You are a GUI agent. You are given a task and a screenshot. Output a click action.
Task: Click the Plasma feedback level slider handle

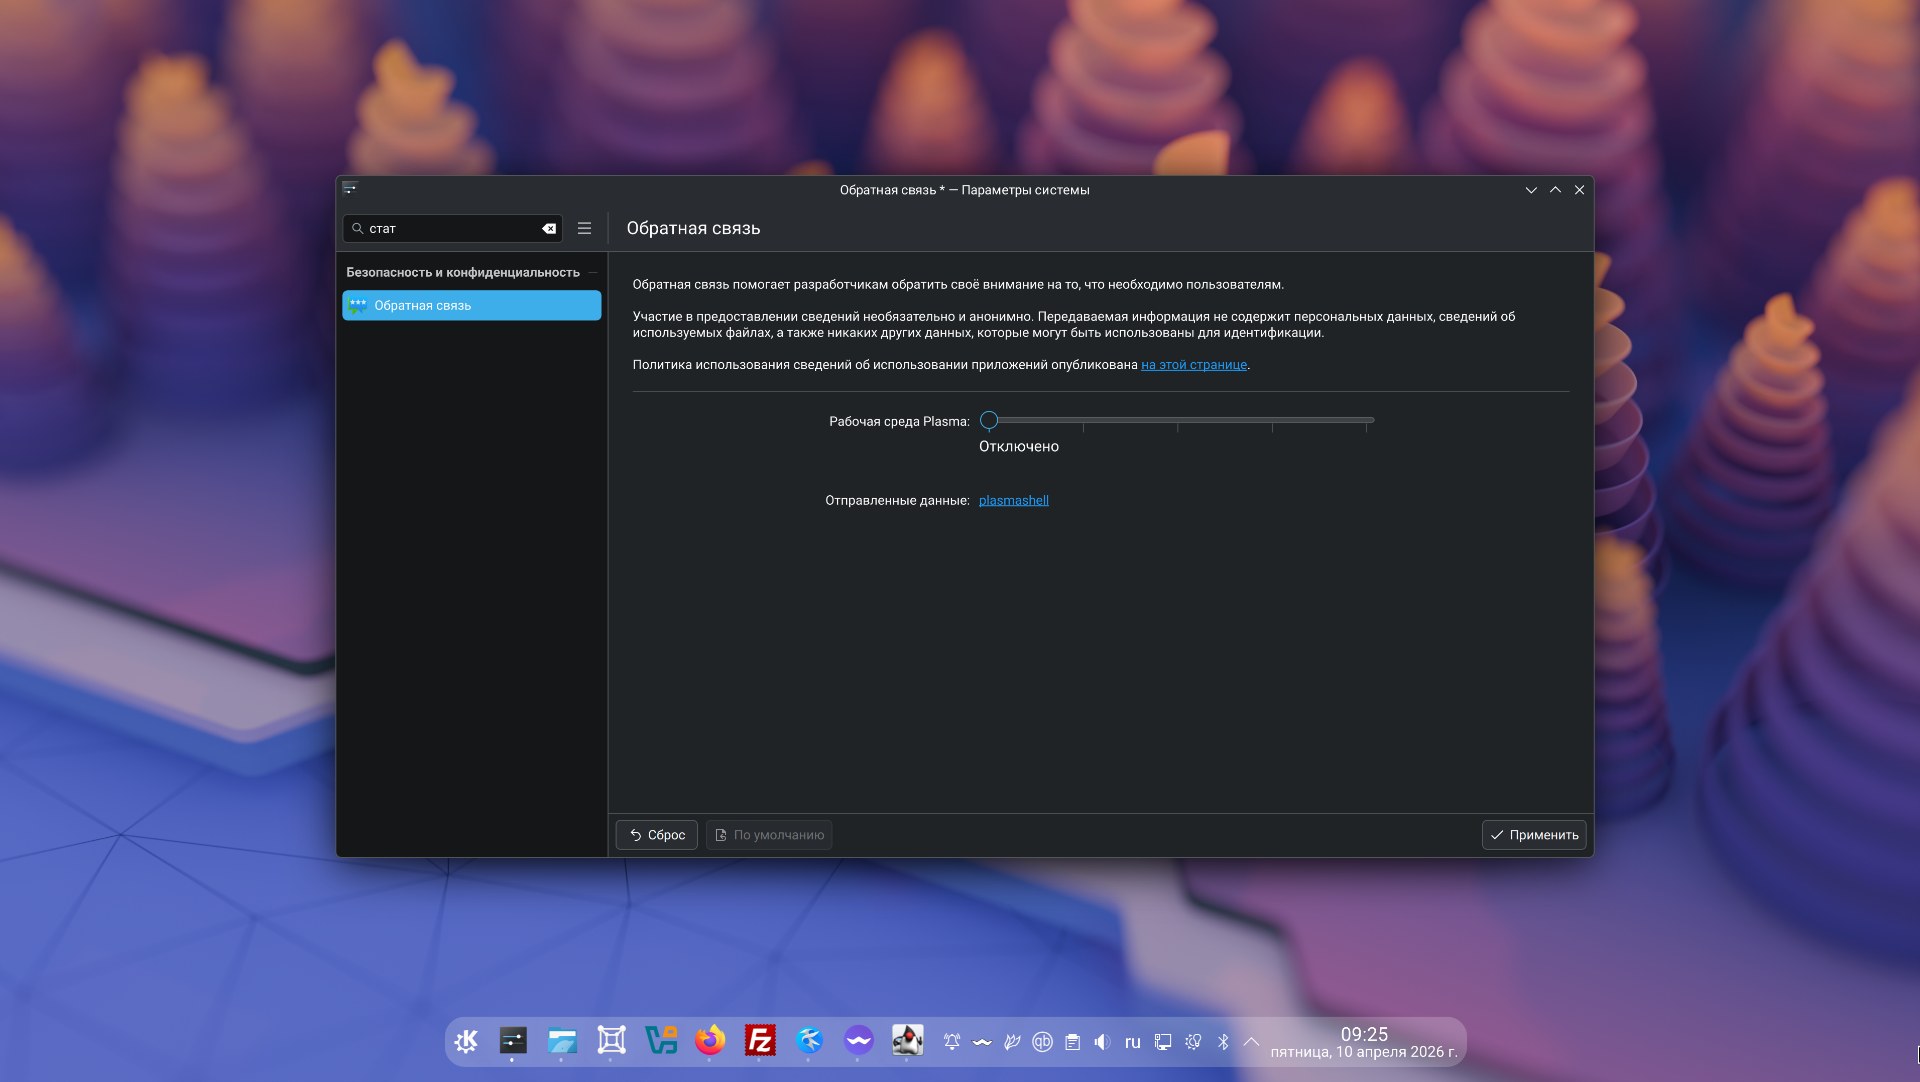pos(989,420)
